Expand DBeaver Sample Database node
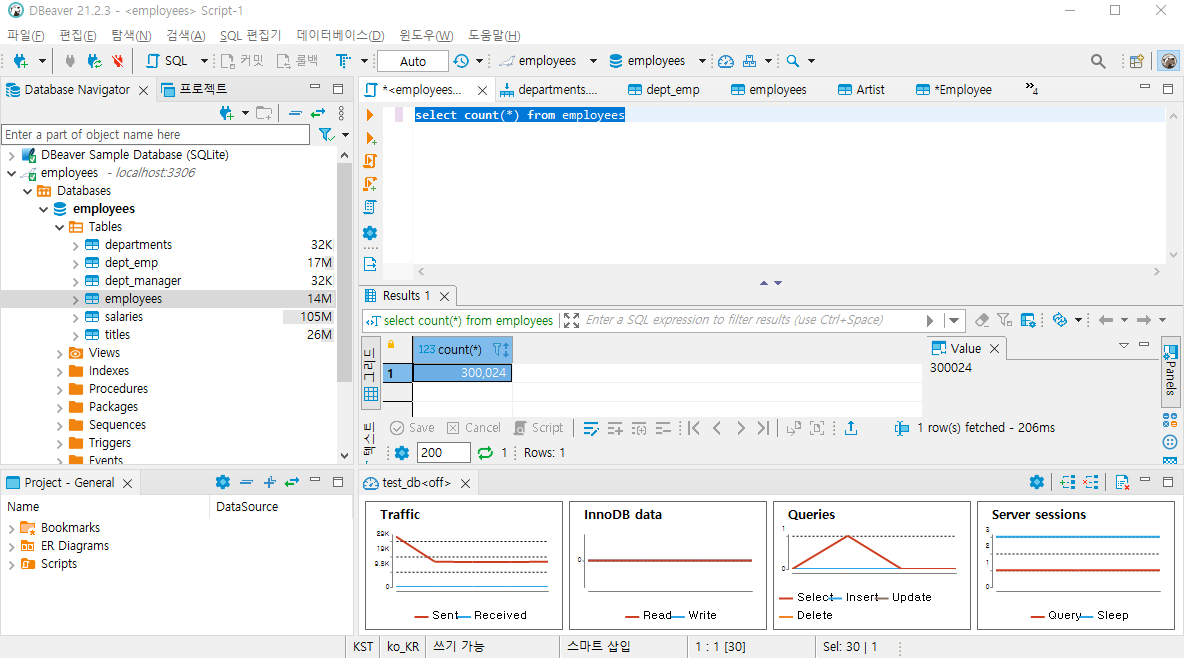 pyautogui.click(x=11, y=156)
